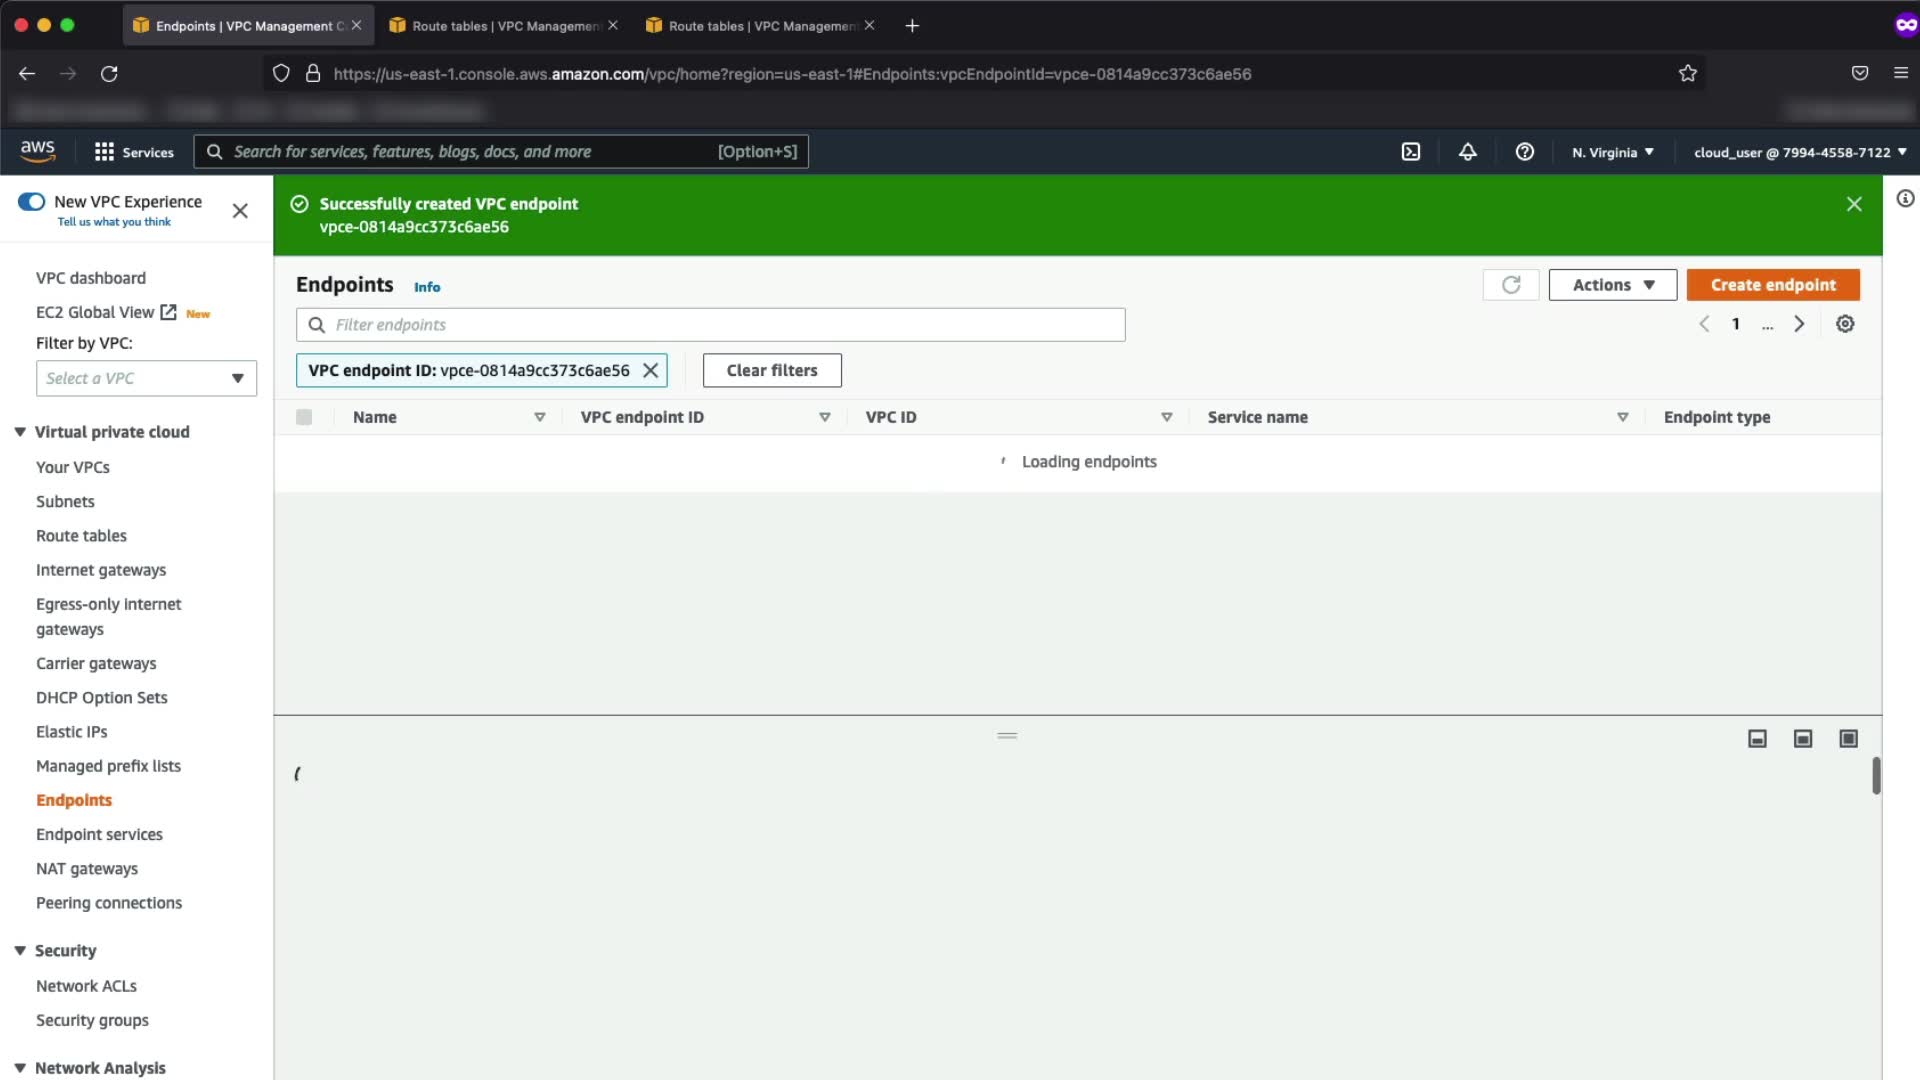The width and height of the screenshot is (1920, 1080).
Task: Open the help question mark icon
Action: (x=1524, y=152)
